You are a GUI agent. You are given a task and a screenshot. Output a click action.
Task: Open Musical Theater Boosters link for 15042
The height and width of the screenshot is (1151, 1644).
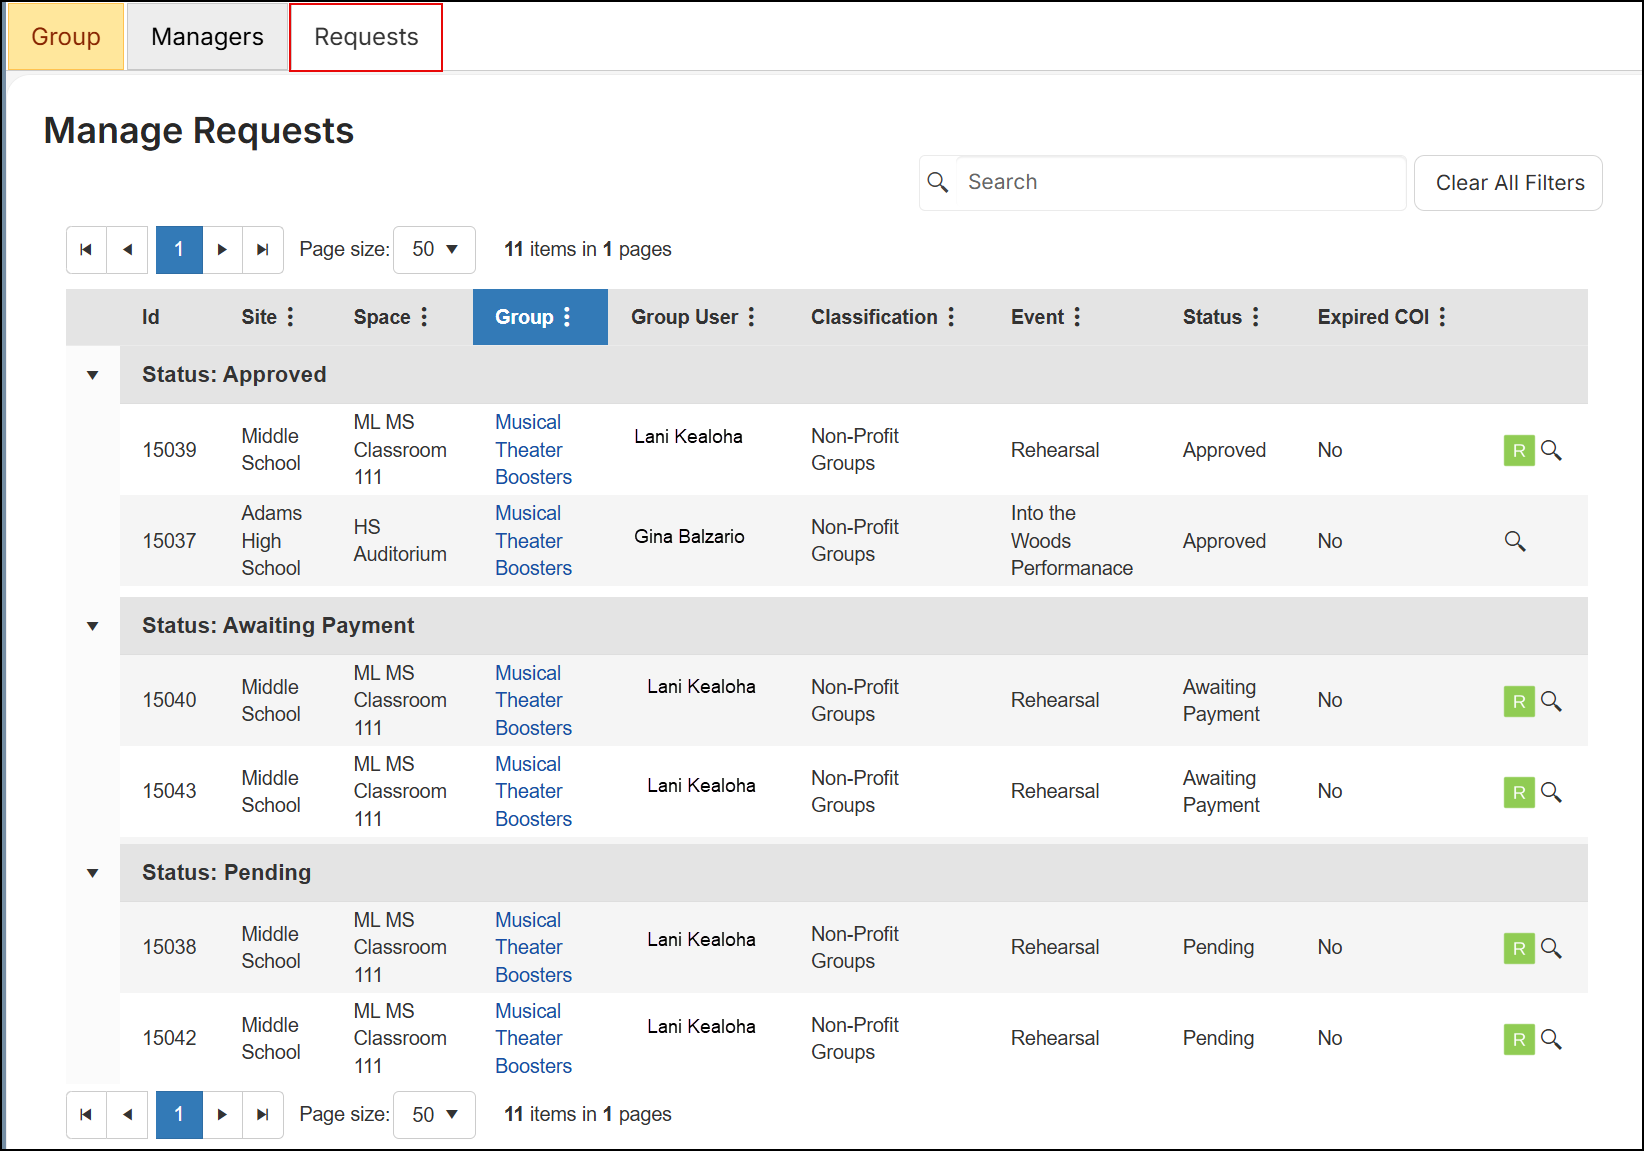coord(533,1039)
